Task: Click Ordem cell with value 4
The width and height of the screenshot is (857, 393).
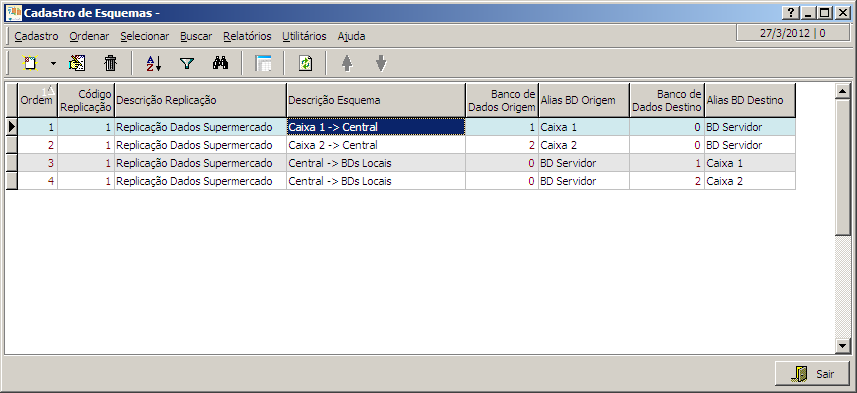Action: [x=38, y=181]
